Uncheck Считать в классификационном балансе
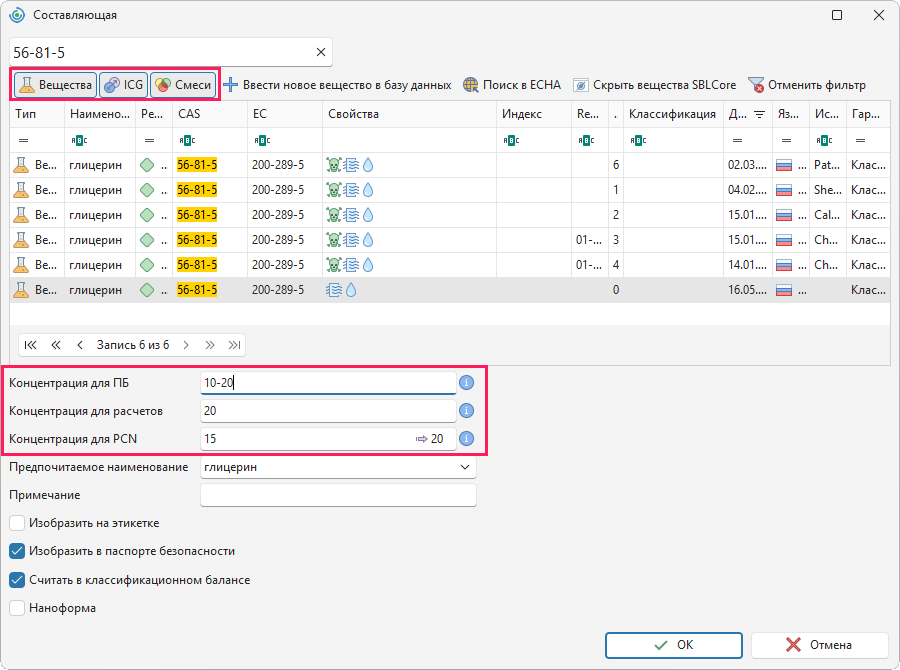 17,580
